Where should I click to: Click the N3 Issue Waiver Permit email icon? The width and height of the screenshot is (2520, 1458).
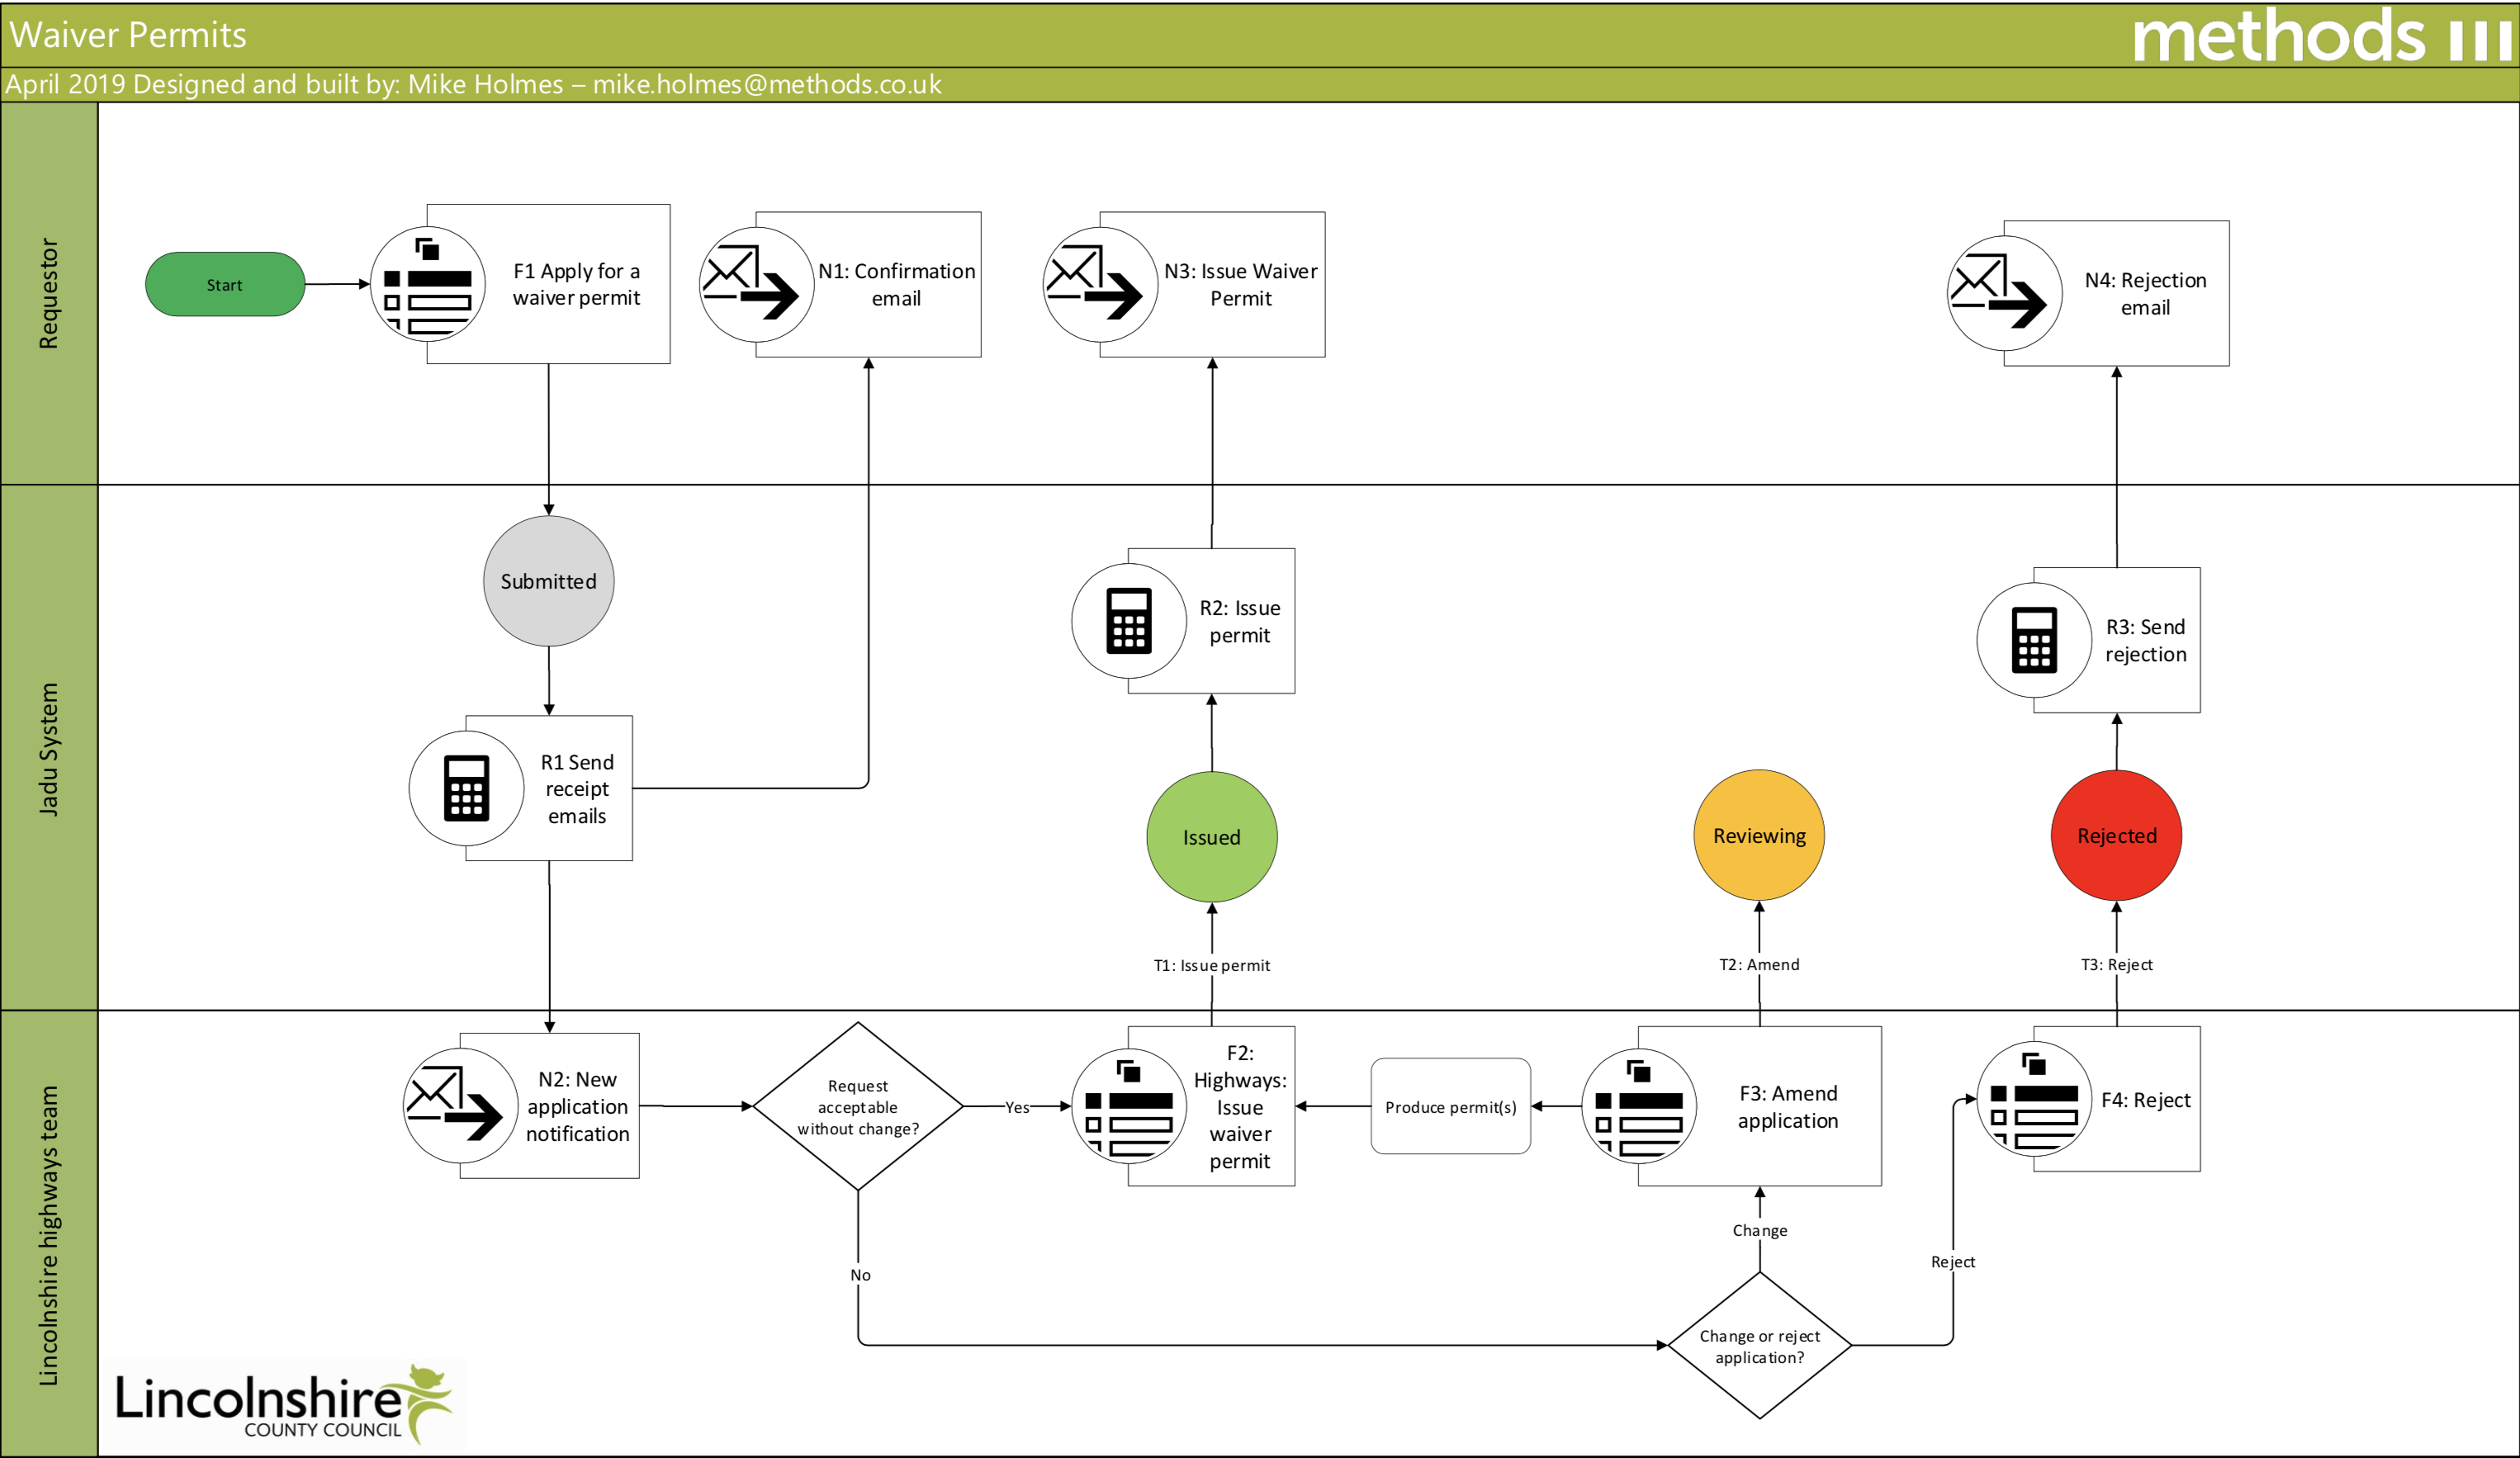tap(1100, 284)
